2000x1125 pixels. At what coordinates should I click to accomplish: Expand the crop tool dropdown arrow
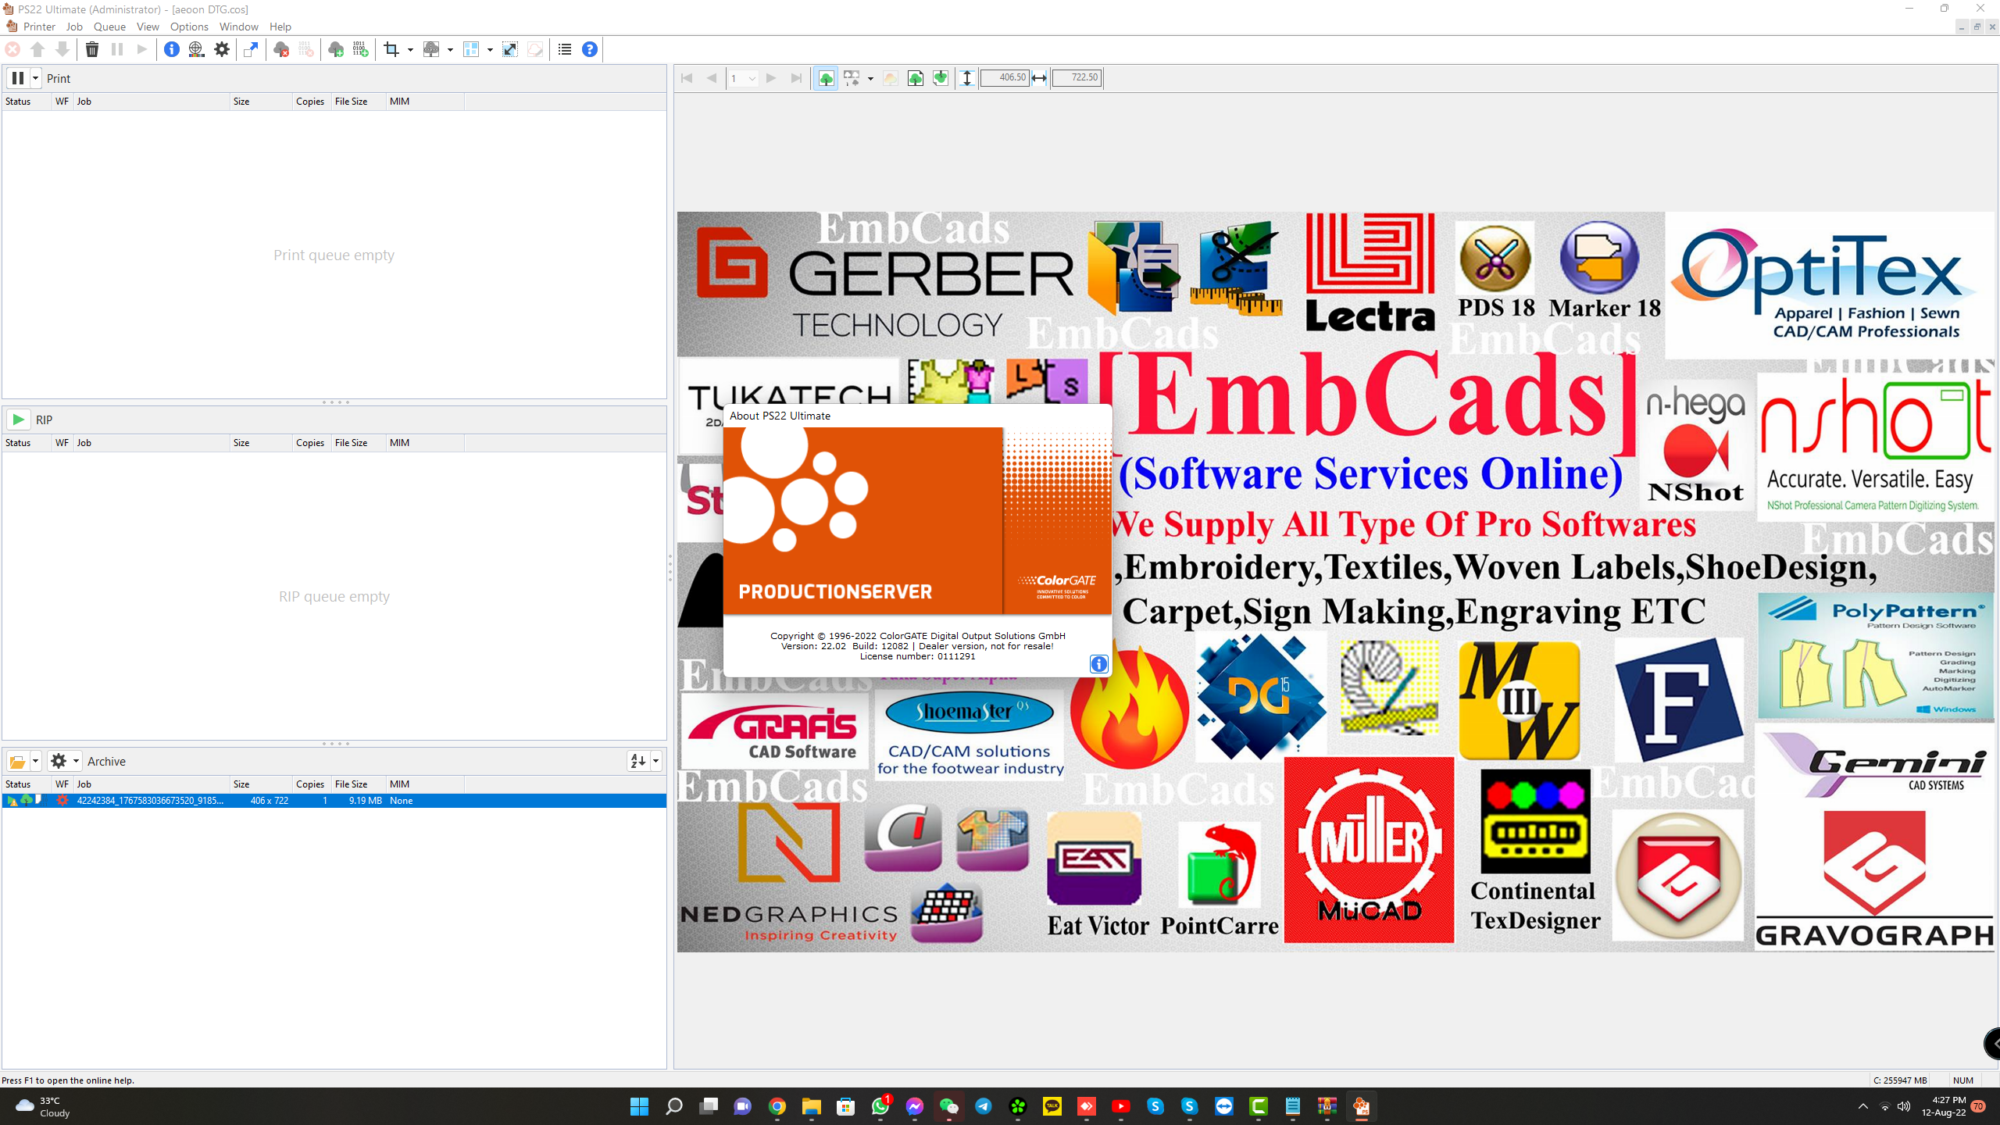coord(410,50)
